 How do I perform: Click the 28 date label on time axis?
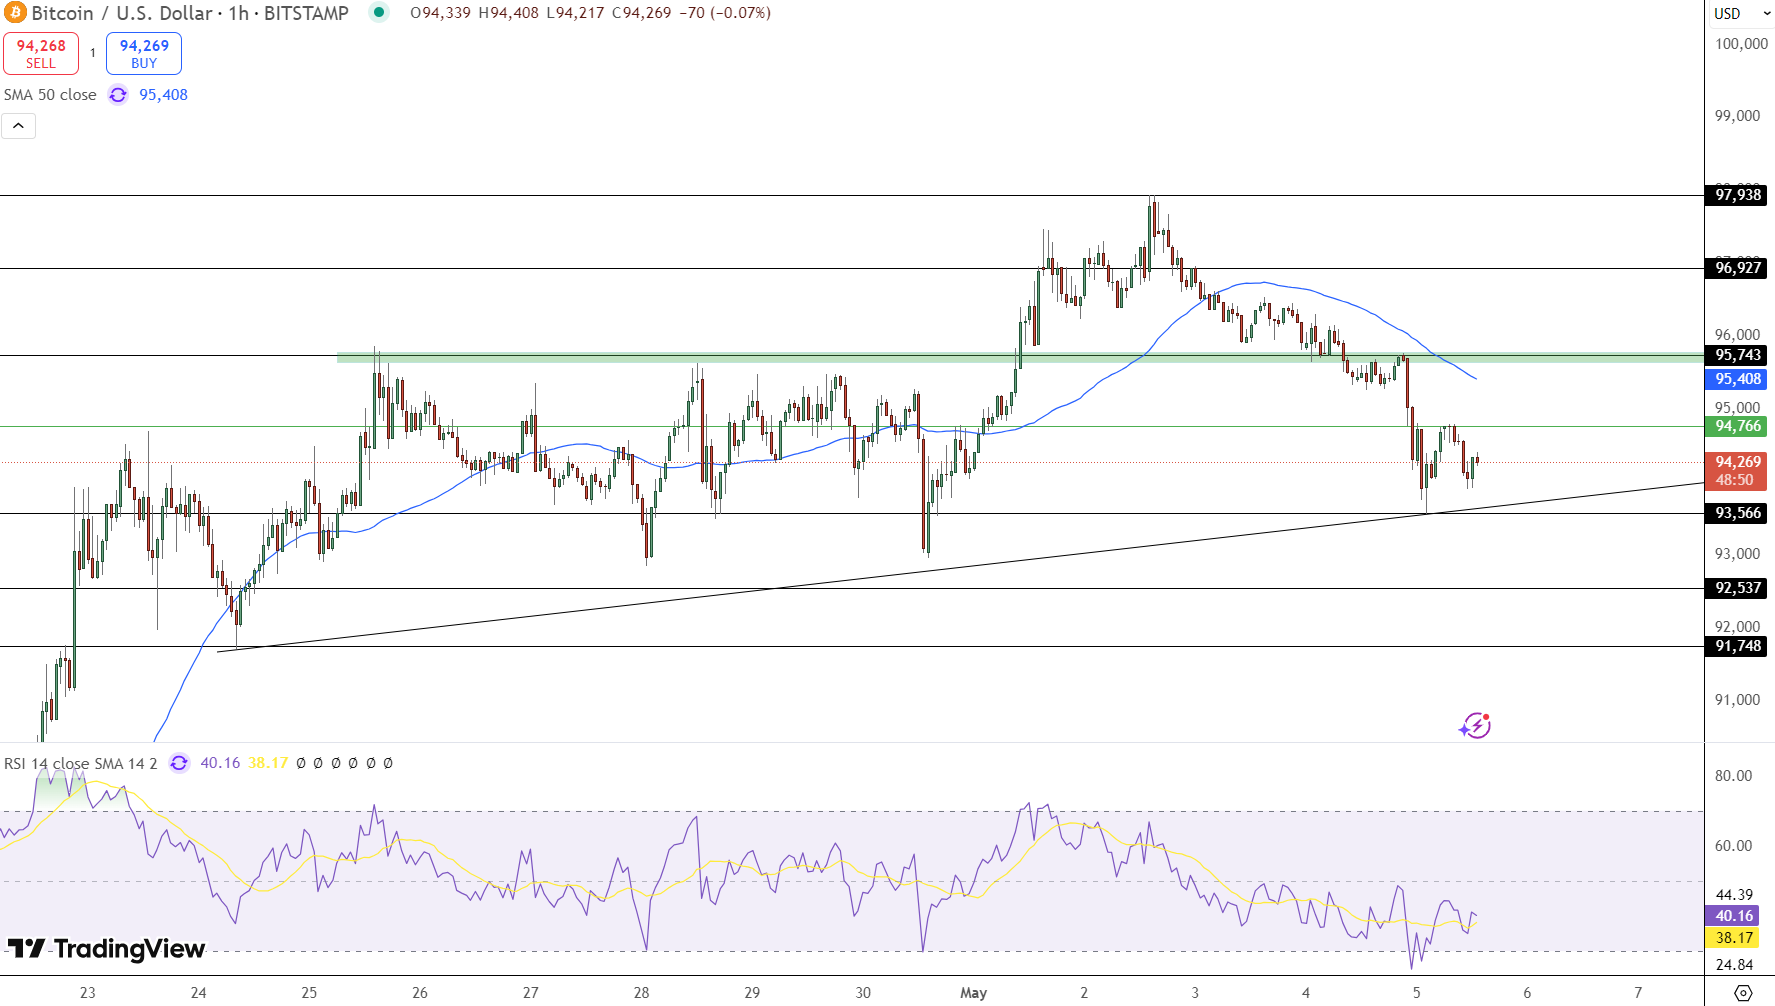coord(641,993)
